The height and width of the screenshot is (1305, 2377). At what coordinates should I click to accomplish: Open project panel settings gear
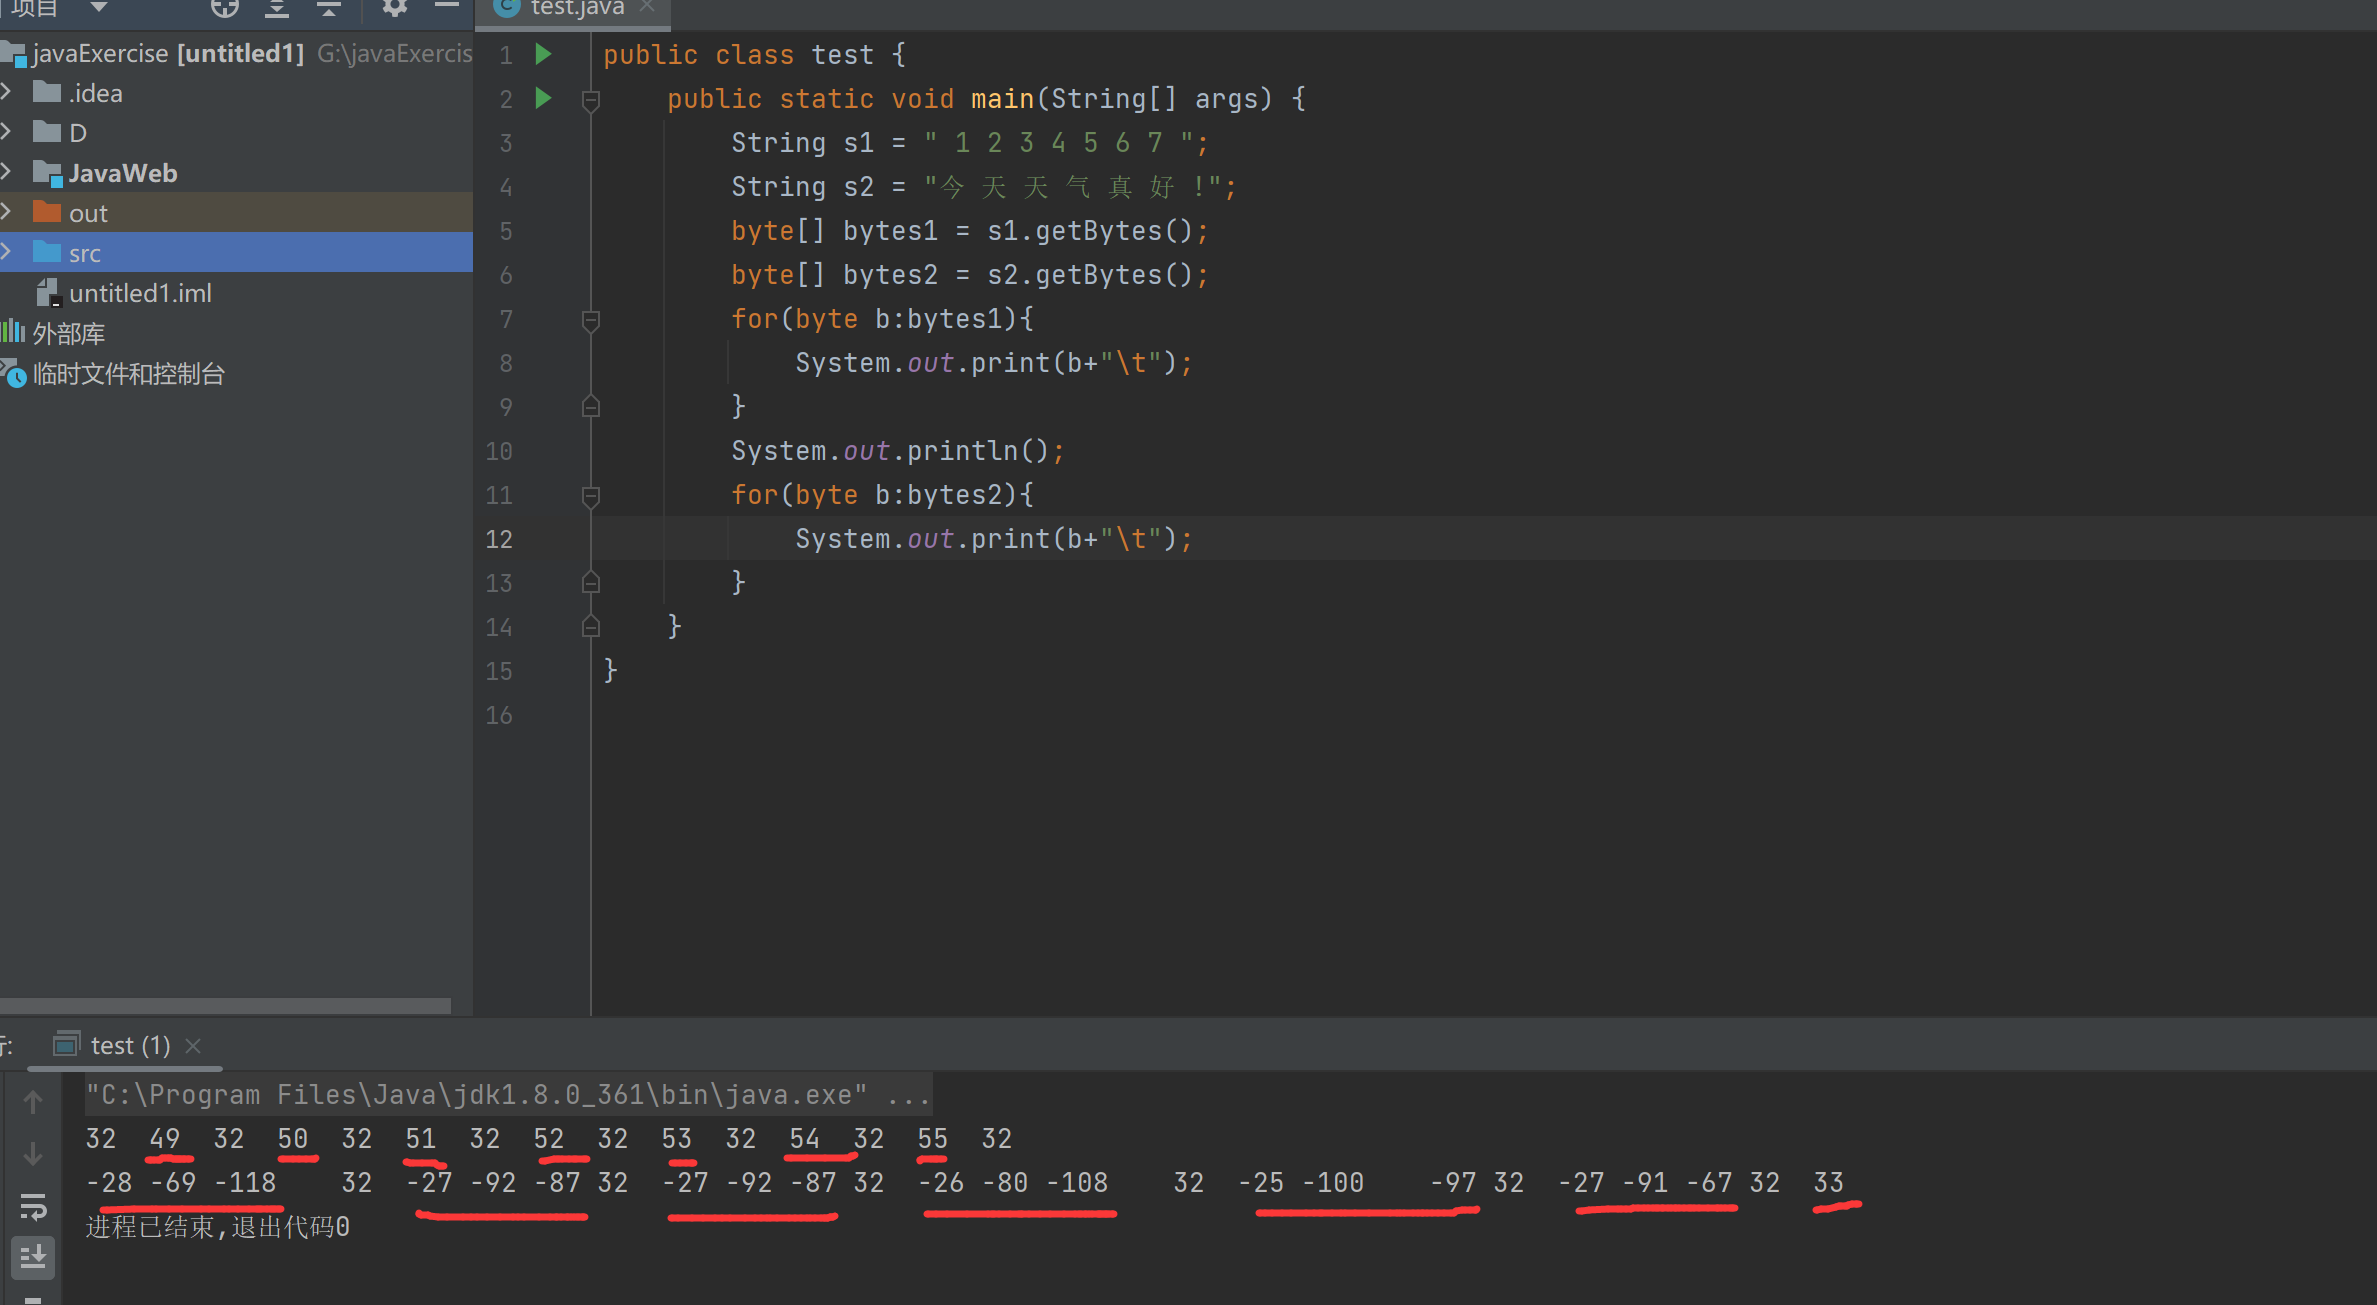(x=395, y=8)
